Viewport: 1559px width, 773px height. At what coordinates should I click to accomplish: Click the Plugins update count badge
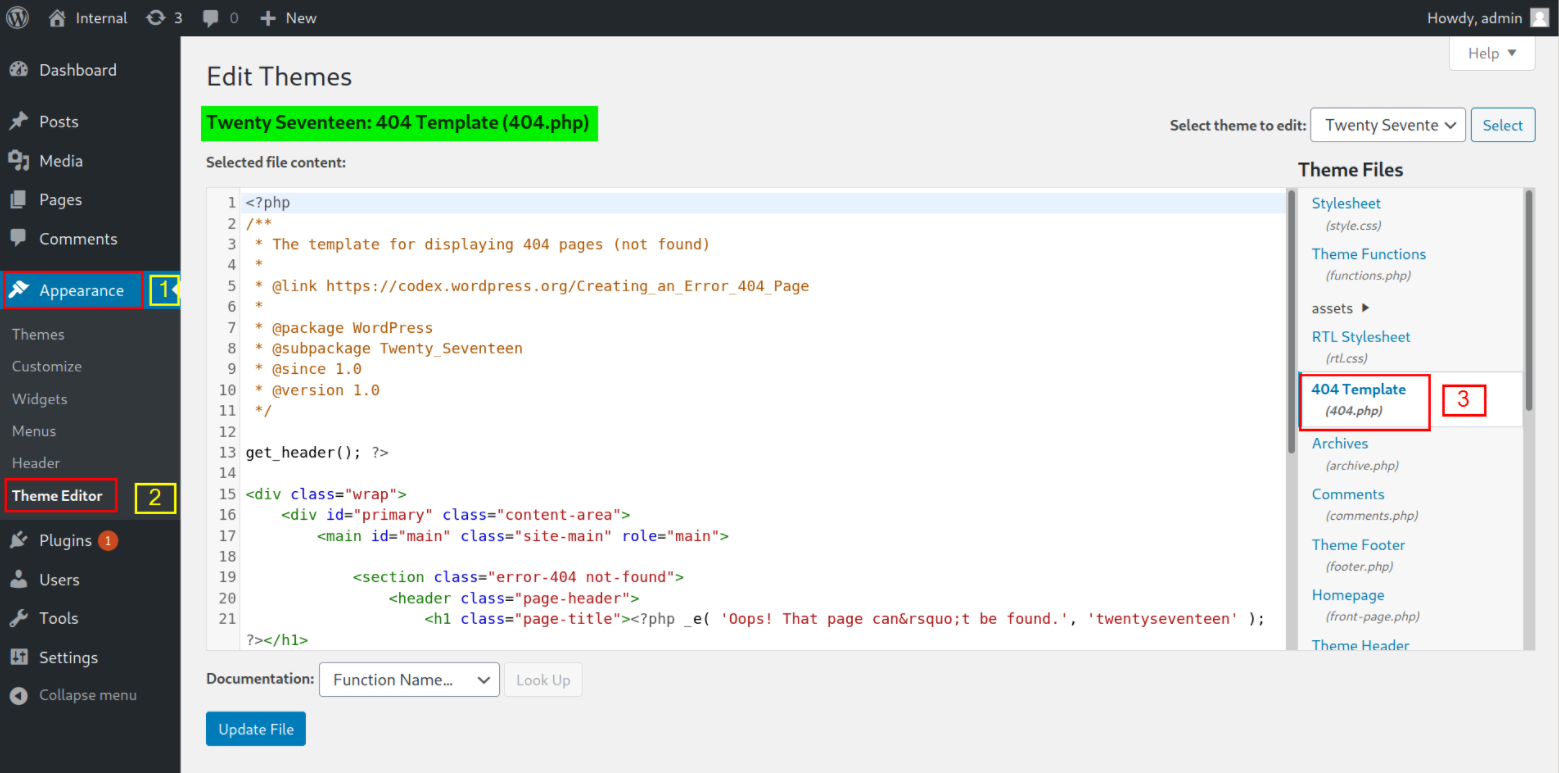[x=108, y=540]
